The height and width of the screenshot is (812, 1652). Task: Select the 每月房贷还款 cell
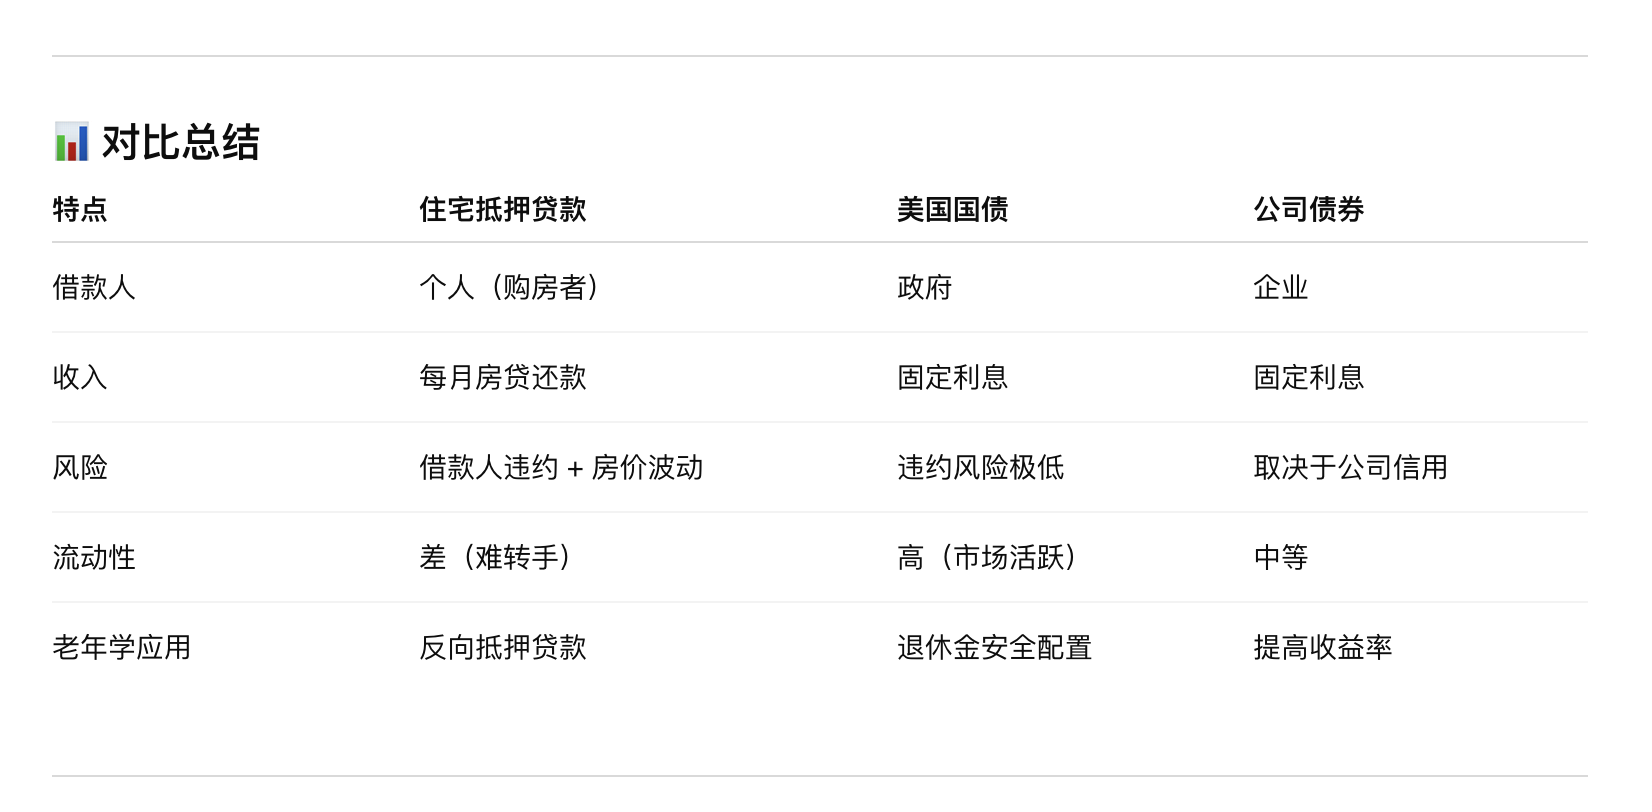click(502, 377)
